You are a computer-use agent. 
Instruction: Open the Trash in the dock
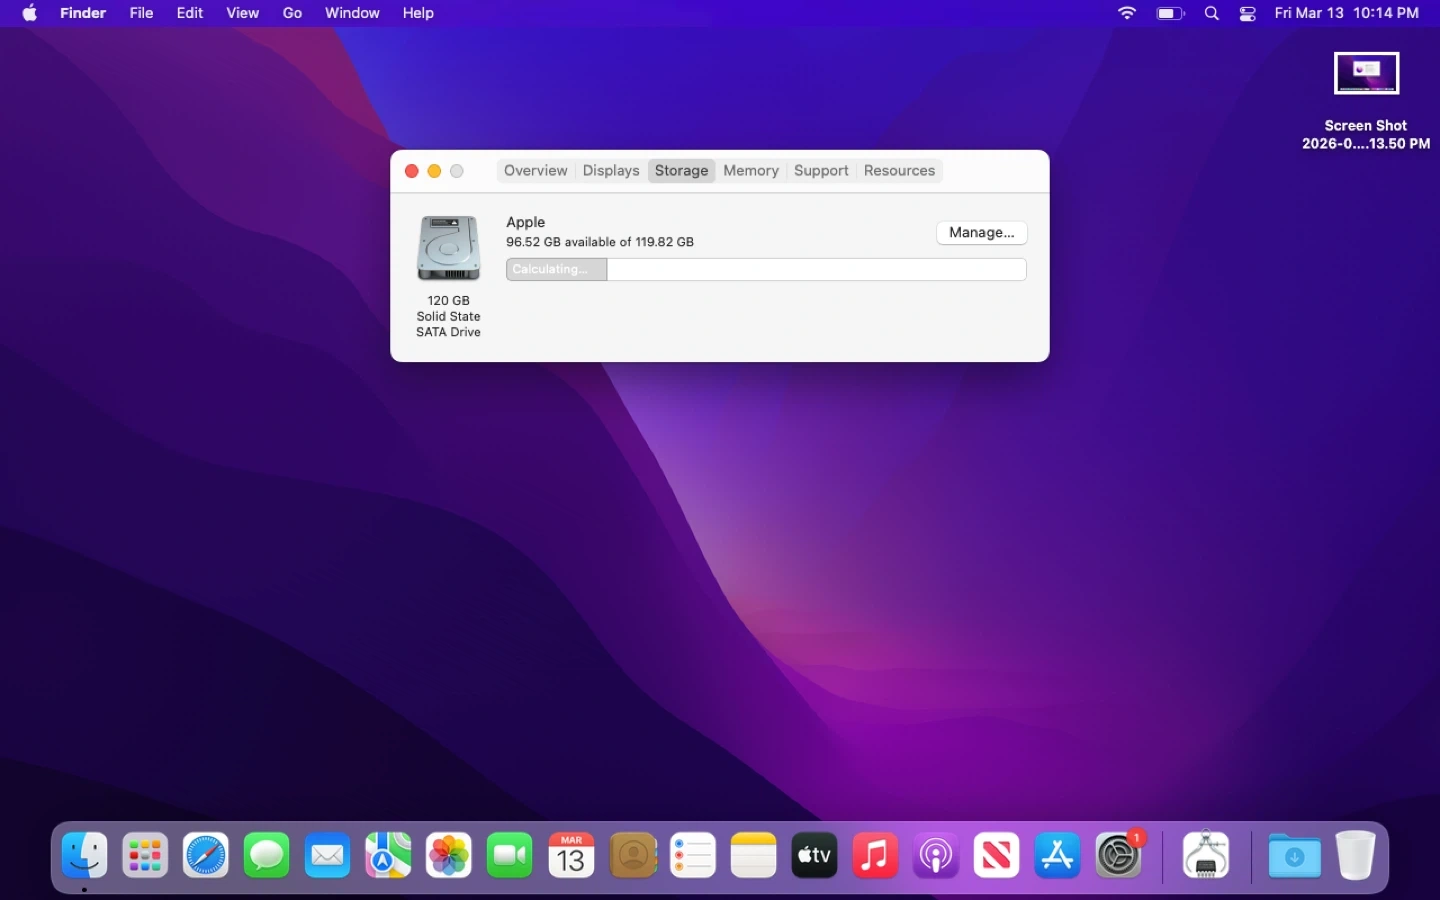point(1355,856)
